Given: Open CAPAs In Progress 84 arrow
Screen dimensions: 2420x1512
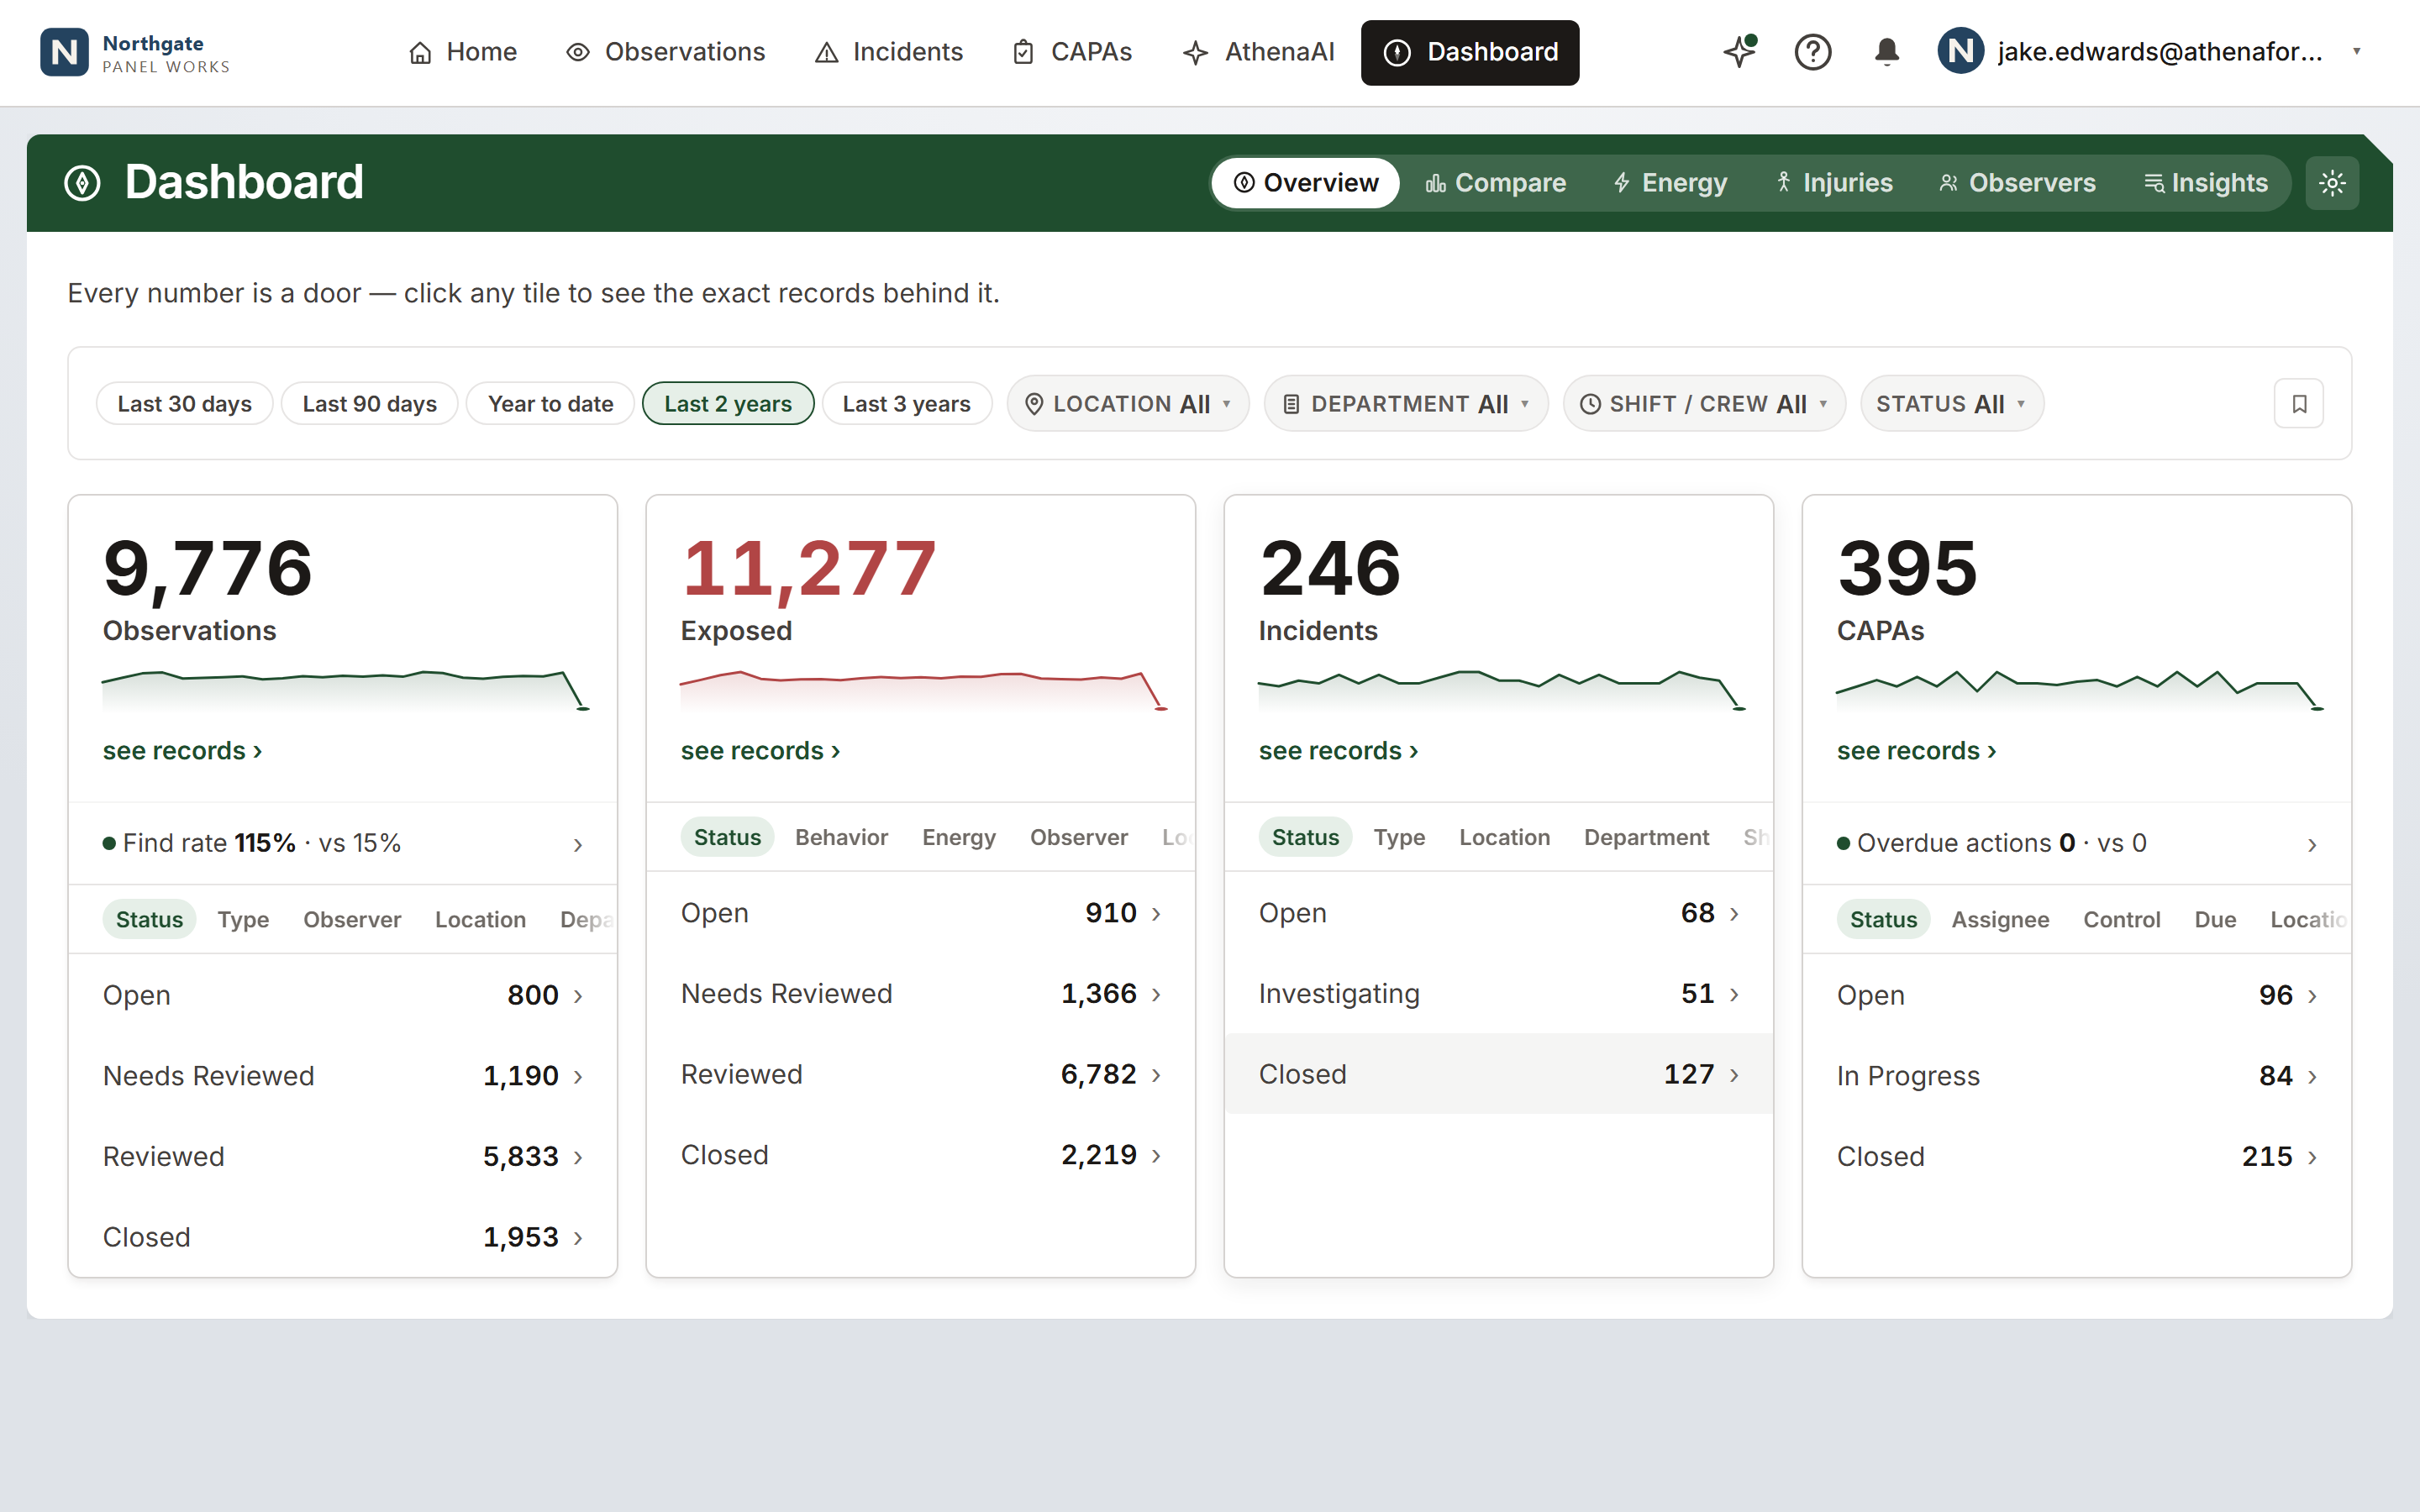Looking at the screenshot, I should (2312, 1077).
